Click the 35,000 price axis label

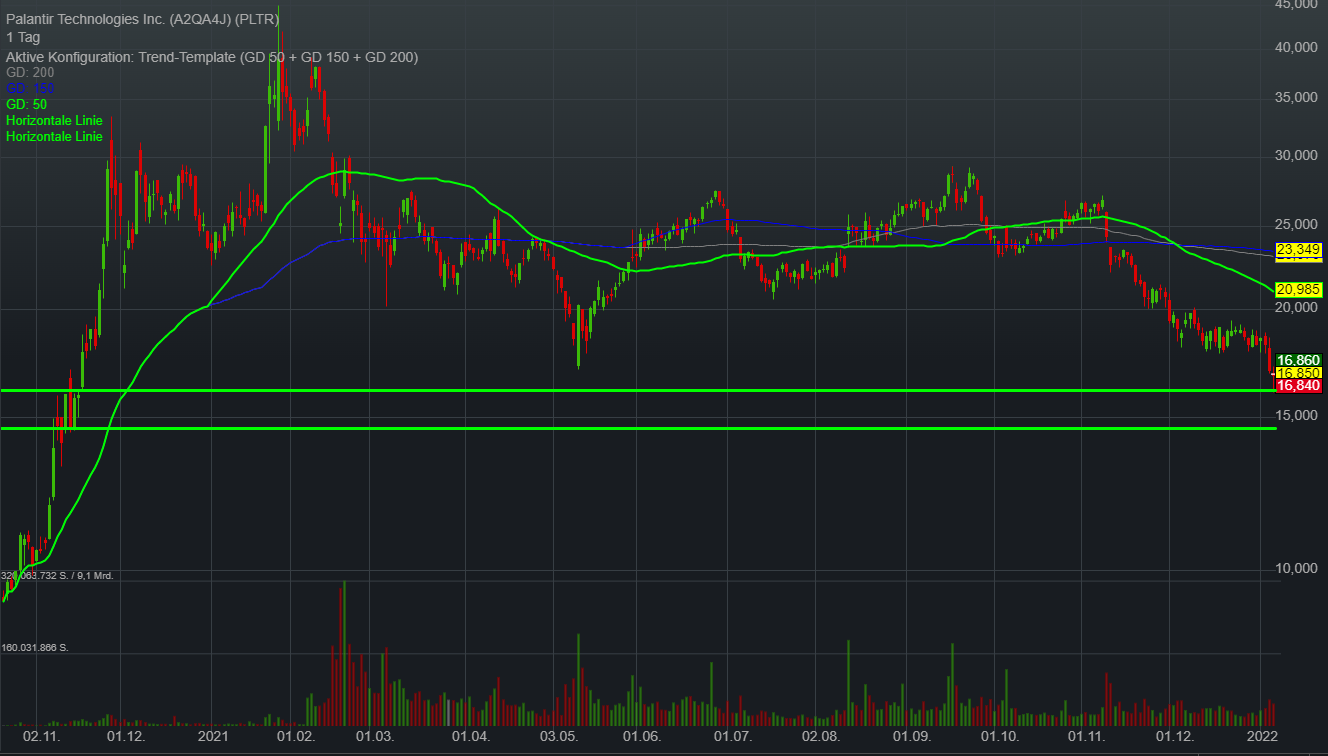pos(1296,98)
